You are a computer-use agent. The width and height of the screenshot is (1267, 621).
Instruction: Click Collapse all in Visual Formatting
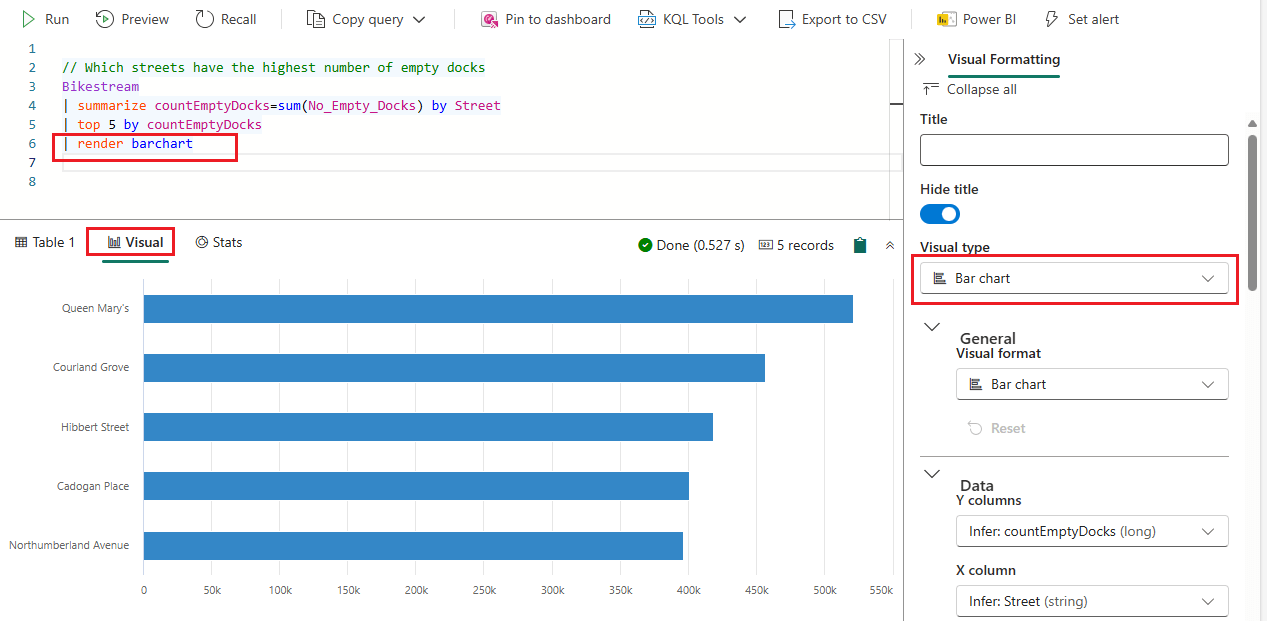pyautogui.click(x=981, y=88)
